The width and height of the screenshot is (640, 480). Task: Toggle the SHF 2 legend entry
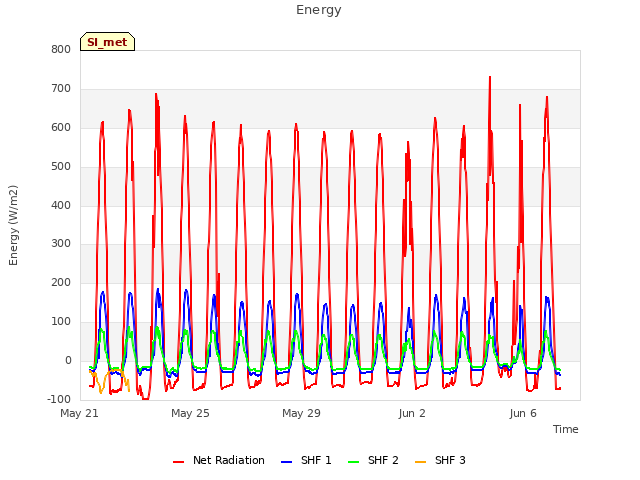(373, 460)
